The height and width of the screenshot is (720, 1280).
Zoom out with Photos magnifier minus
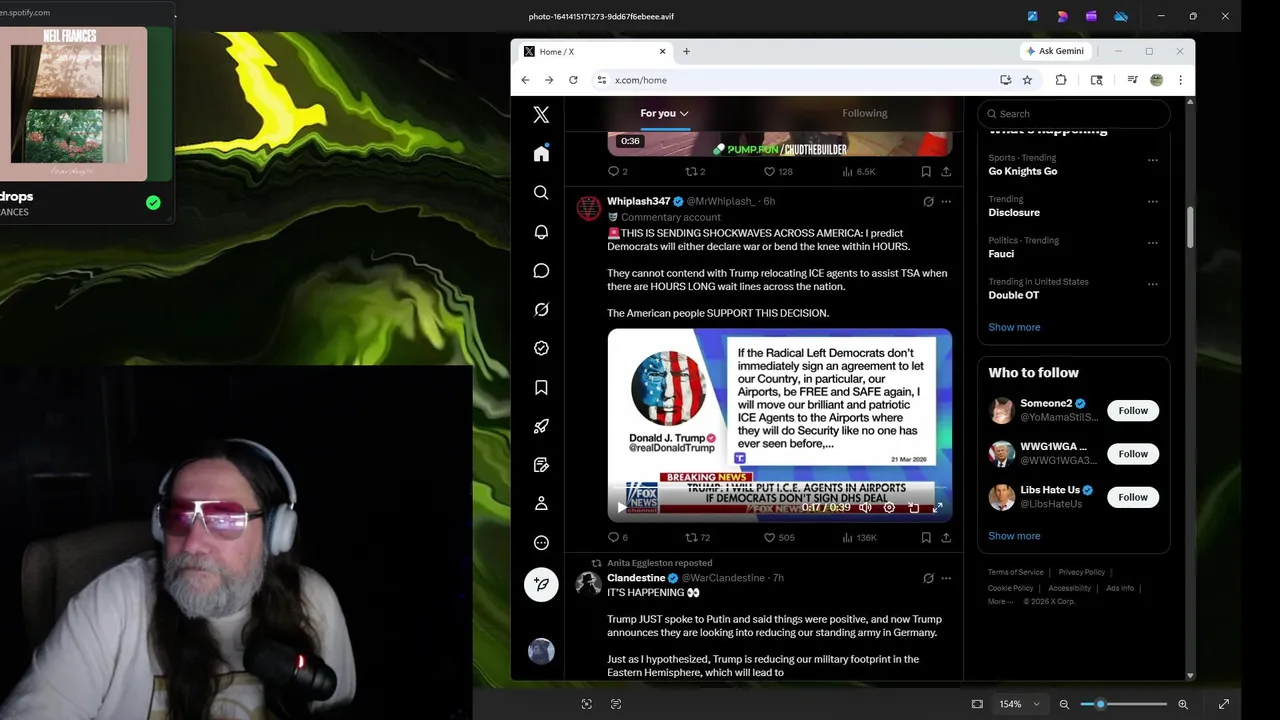coord(1064,704)
